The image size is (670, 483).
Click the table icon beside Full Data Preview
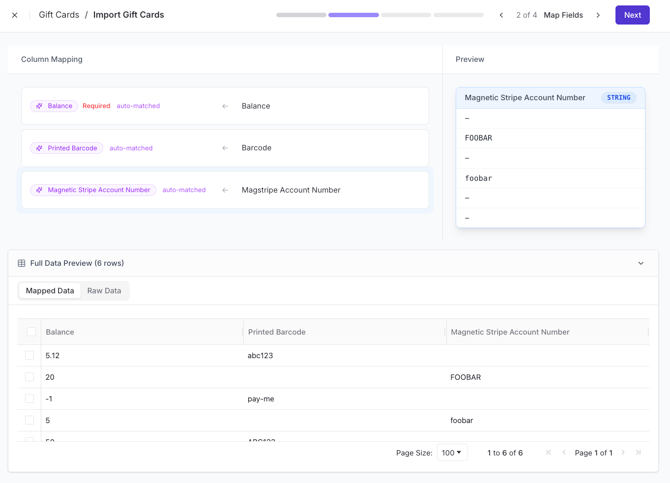click(x=21, y=263)
